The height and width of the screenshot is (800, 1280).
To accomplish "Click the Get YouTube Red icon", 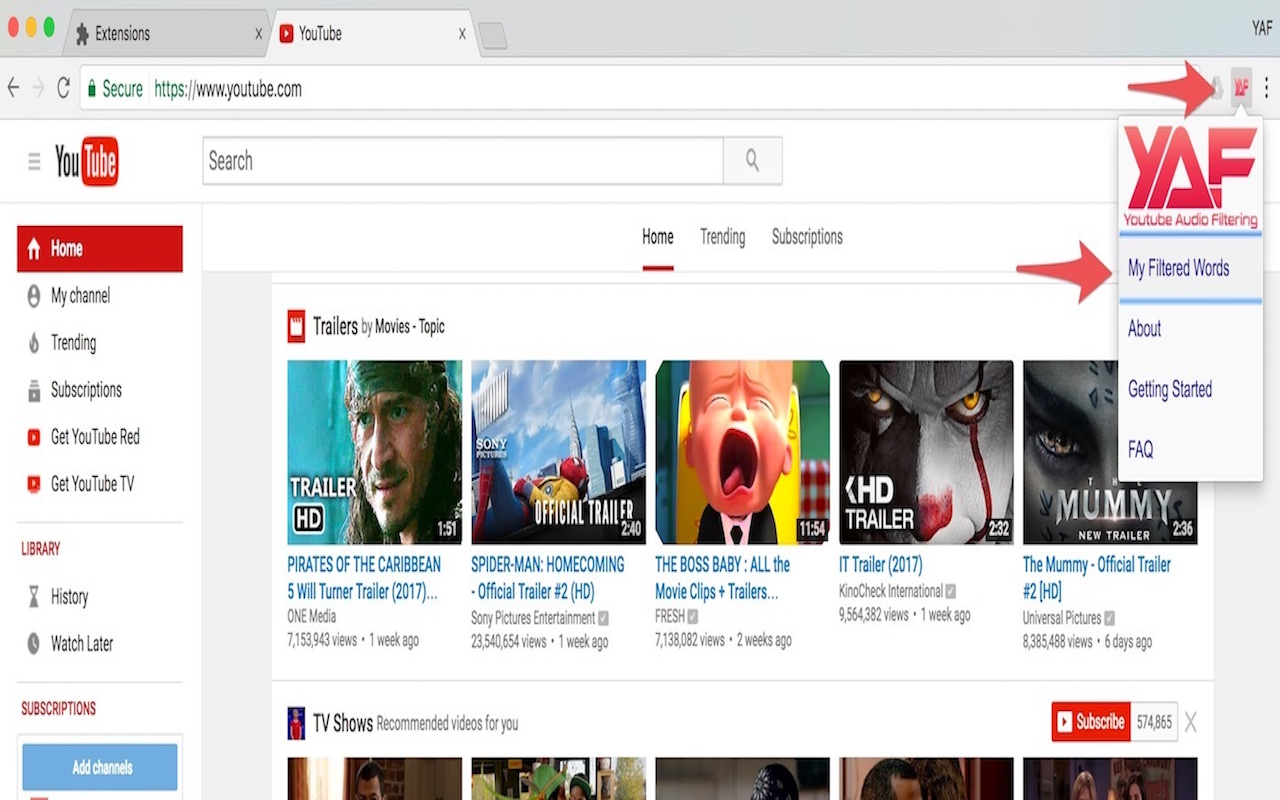I will click(x=33, y=437).
